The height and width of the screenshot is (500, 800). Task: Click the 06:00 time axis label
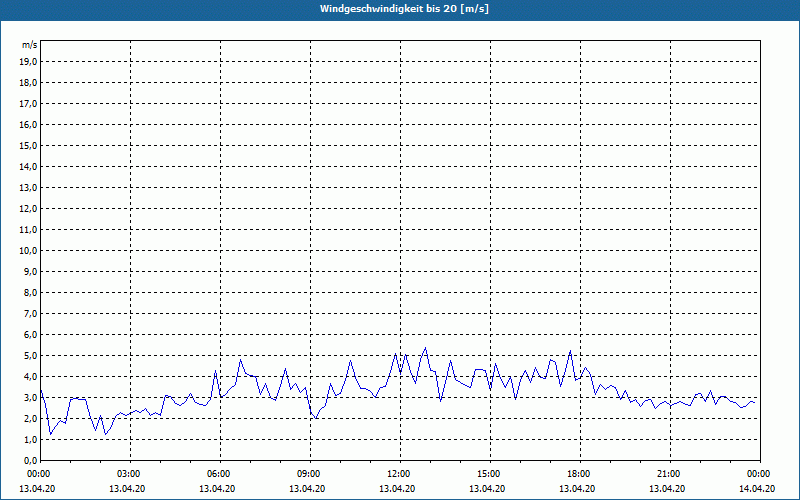point(220,474)
